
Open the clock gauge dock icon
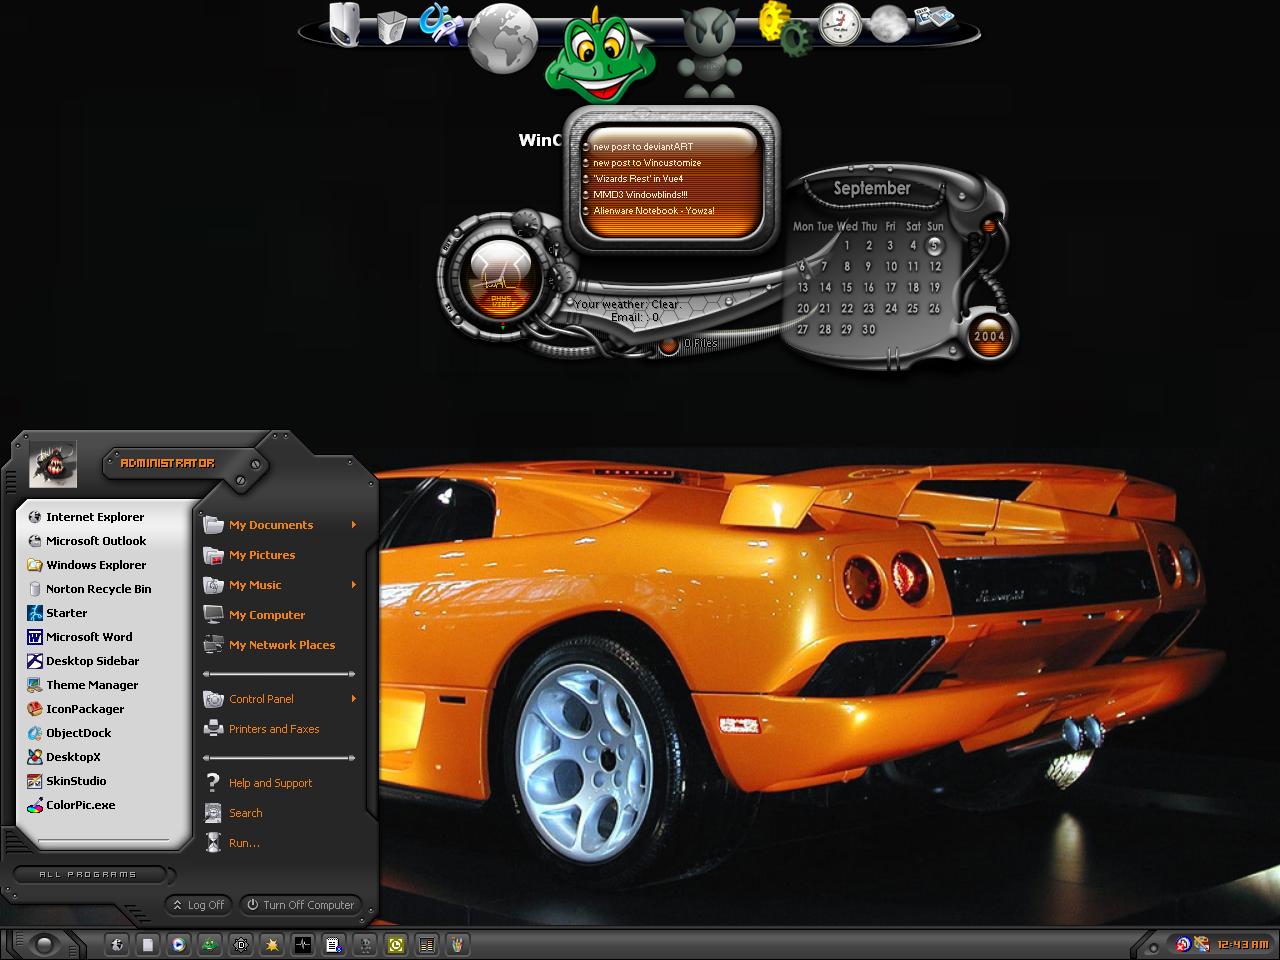point(839,24)
